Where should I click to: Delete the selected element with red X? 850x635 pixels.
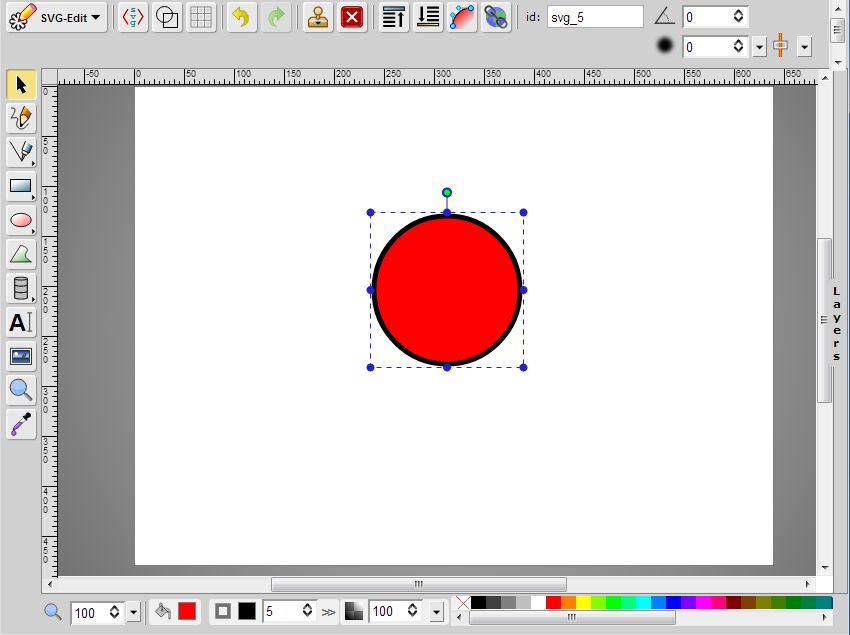coord(352,17)
